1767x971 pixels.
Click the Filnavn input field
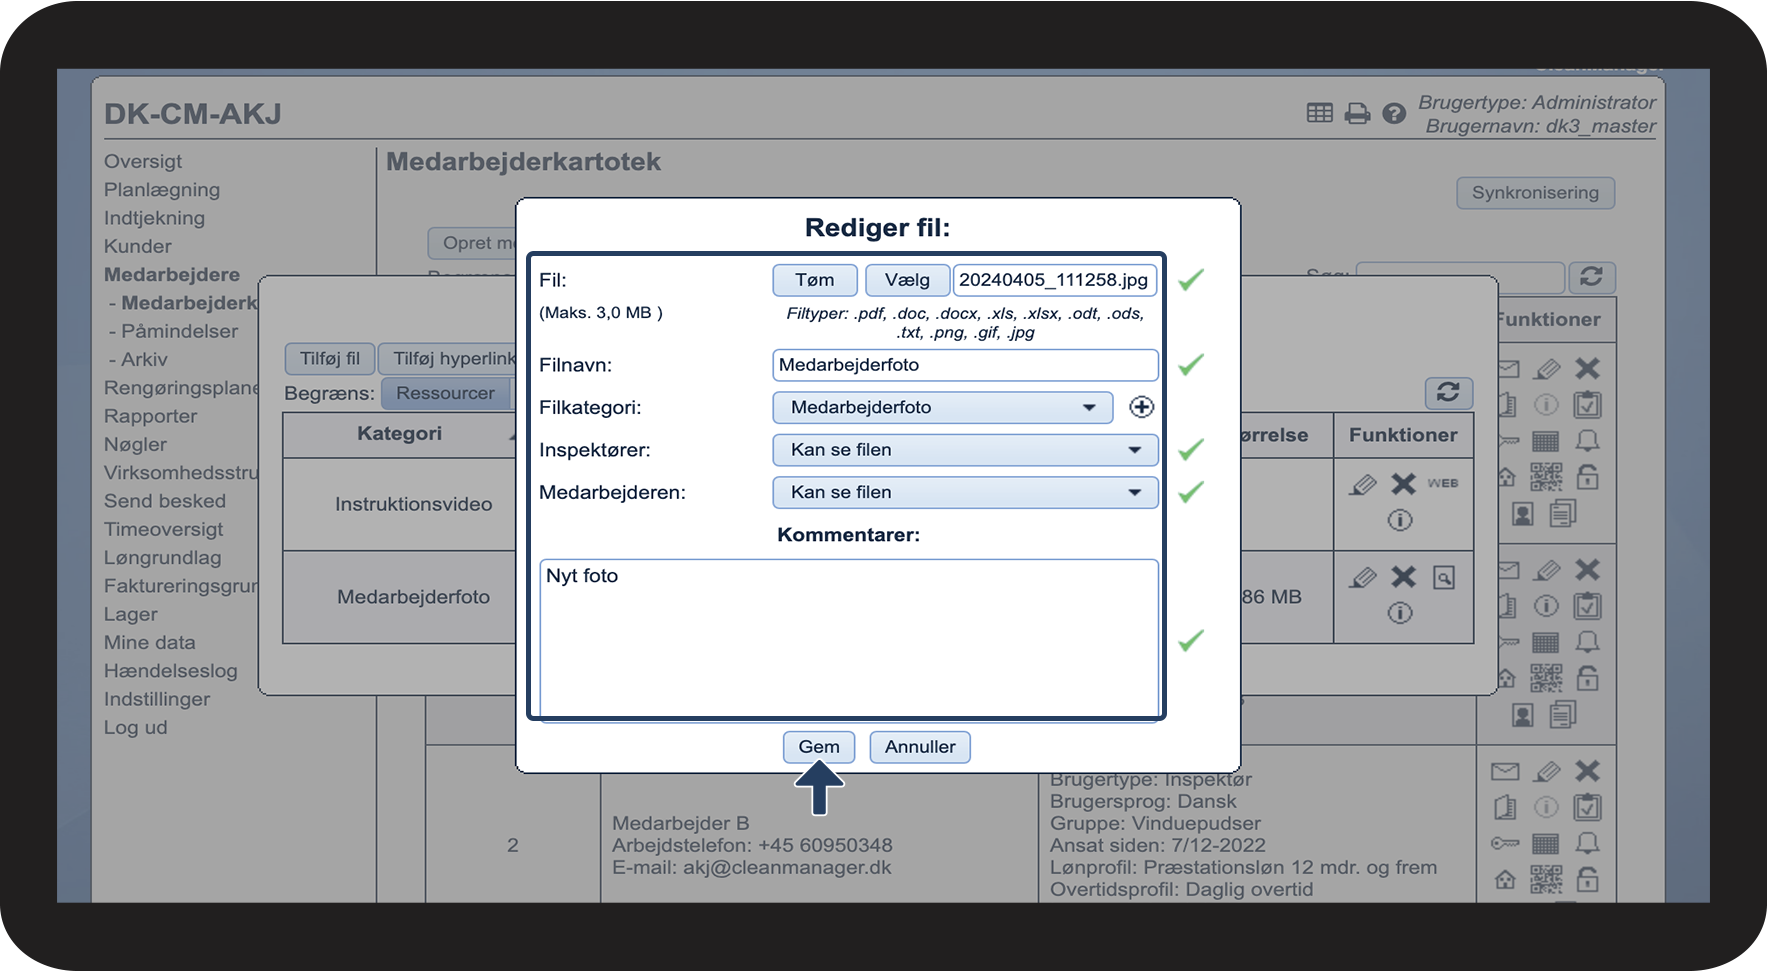coord(965,365)
